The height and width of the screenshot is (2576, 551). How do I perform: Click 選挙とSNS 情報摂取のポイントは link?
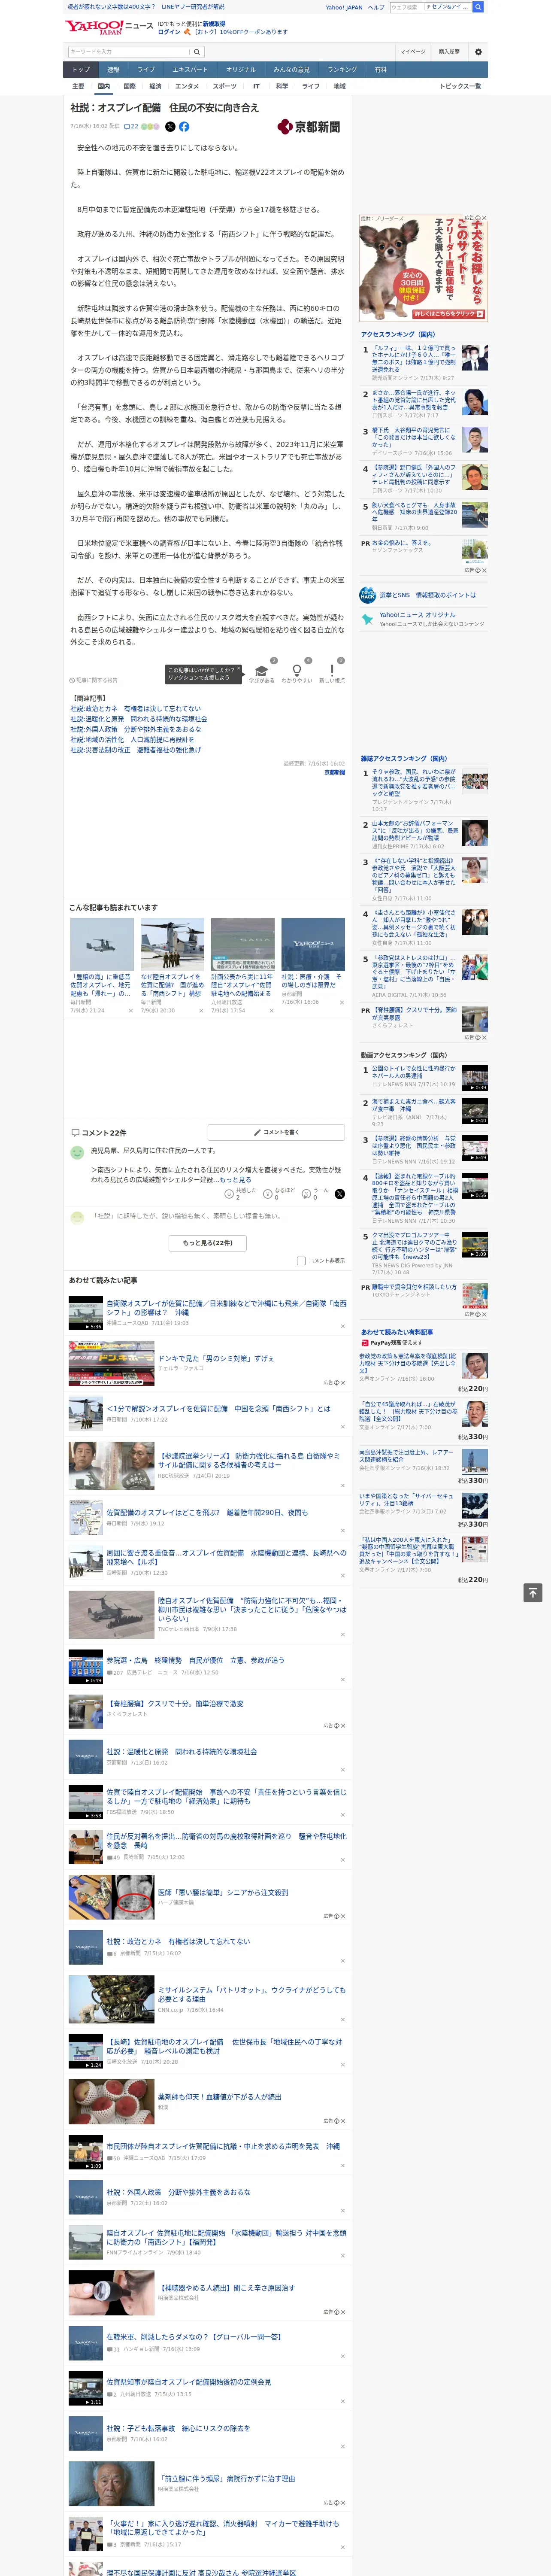(427, 595)
